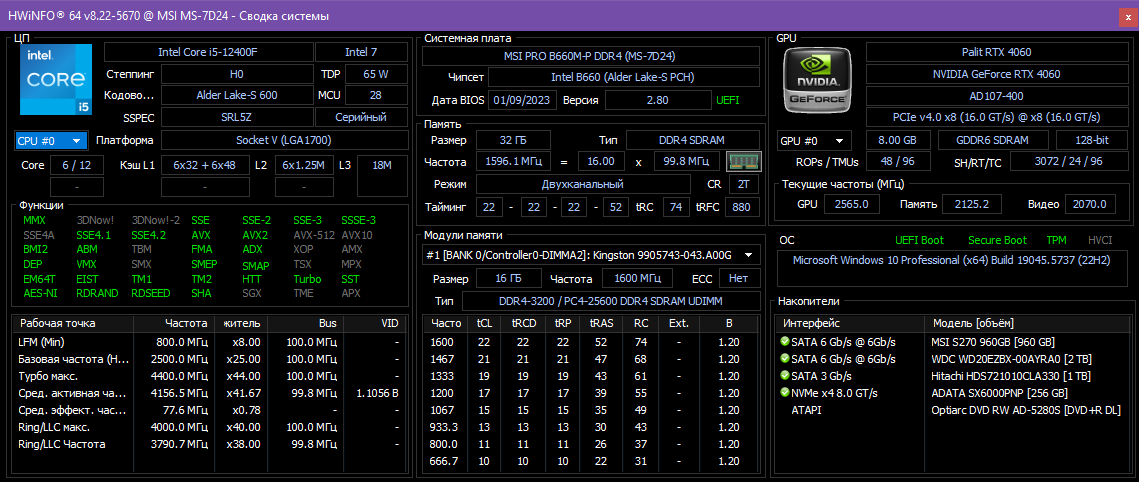Click the SHA feature label
This screenshot has width=1139, height=482.
pyautogui.click(x=201, y=293)
